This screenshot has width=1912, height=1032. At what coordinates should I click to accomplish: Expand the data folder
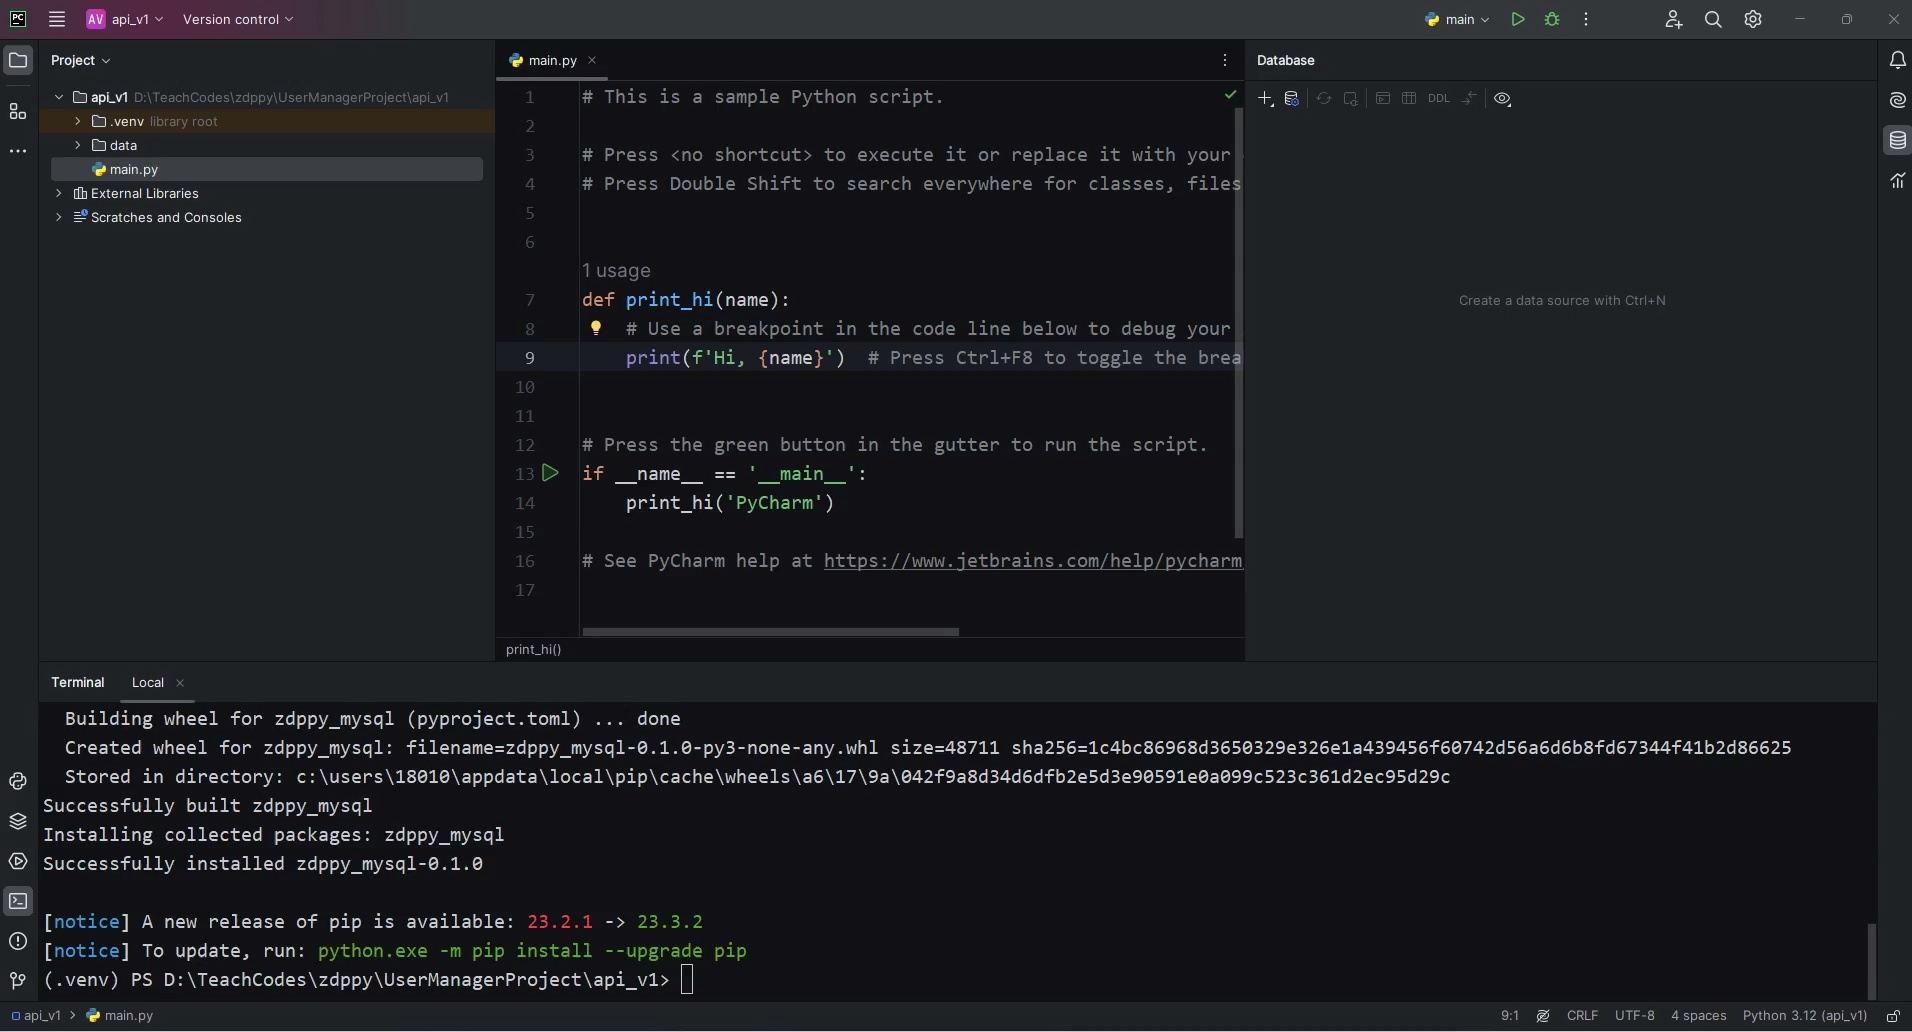[x=78, y=145]
